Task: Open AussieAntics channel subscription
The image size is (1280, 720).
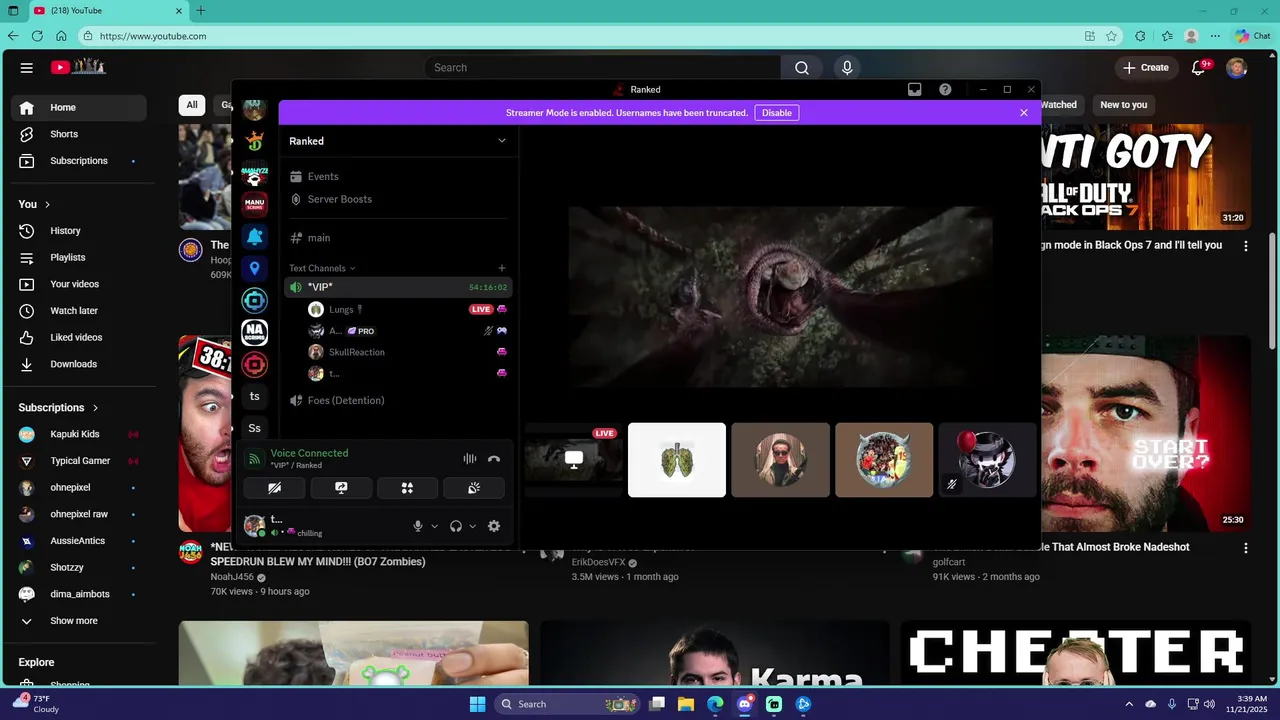Action: click(x=80, y=541)
